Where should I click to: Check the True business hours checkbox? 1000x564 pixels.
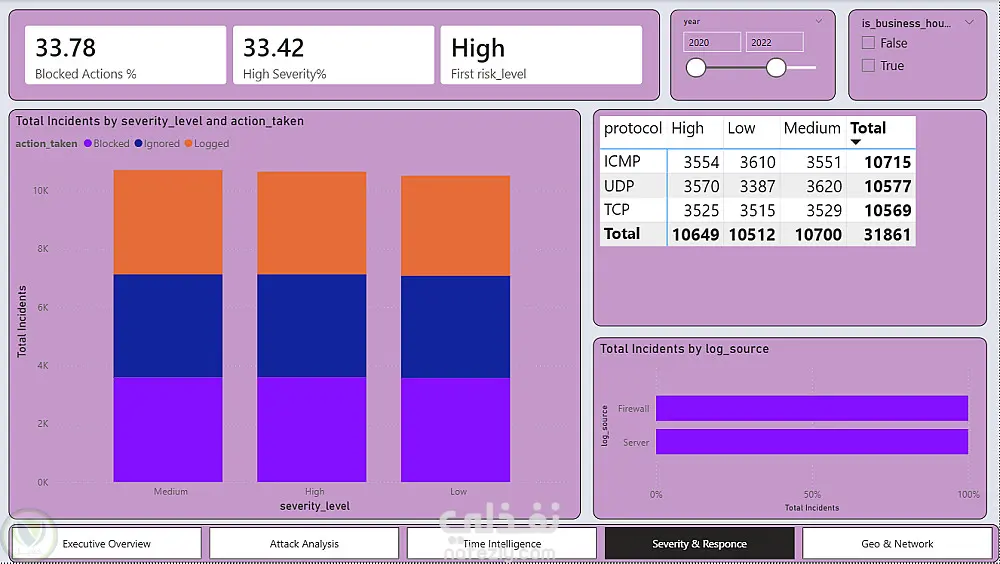tap(868, 65)
